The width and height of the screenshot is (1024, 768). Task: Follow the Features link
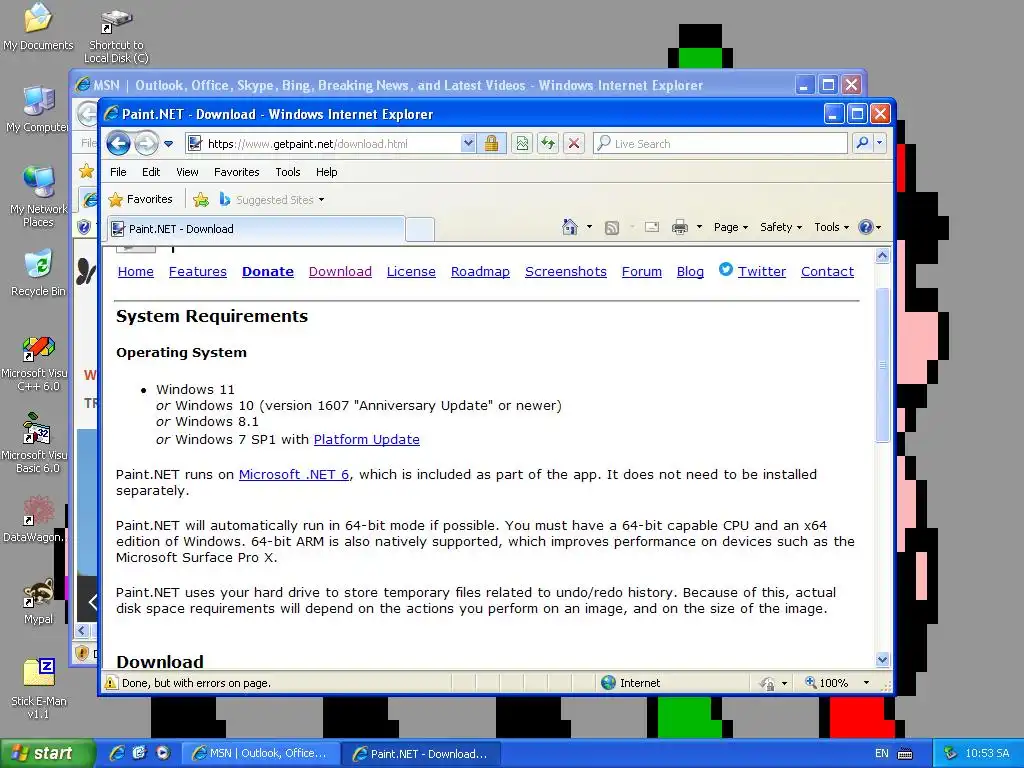click(x=198, y=272)
